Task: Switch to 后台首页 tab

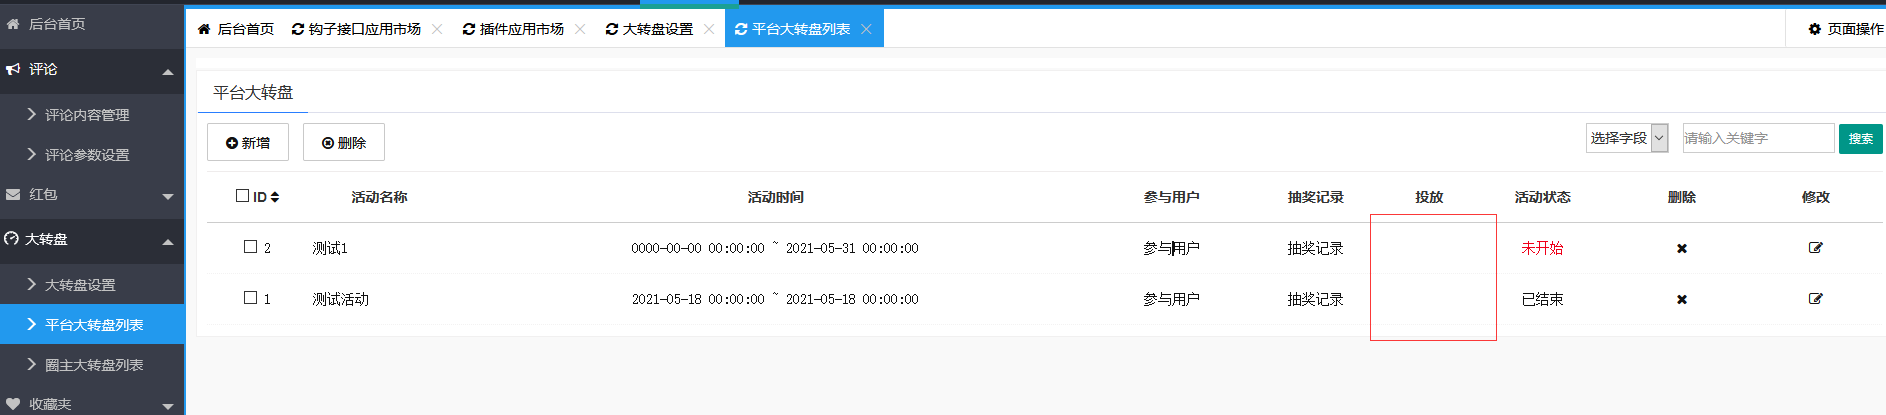Action: [236, 29]
